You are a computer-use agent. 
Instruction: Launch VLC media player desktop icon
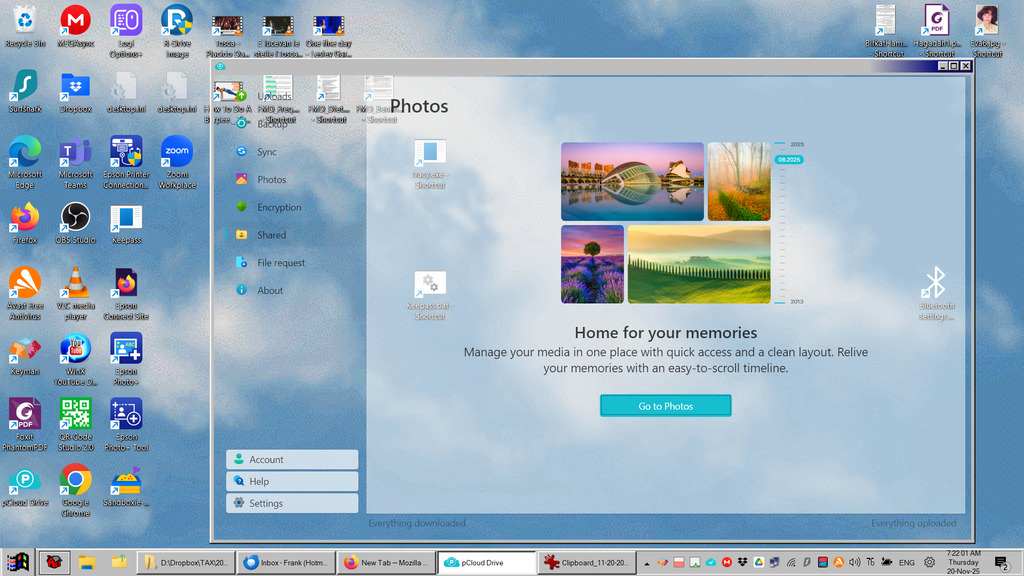tap(75, 285)
